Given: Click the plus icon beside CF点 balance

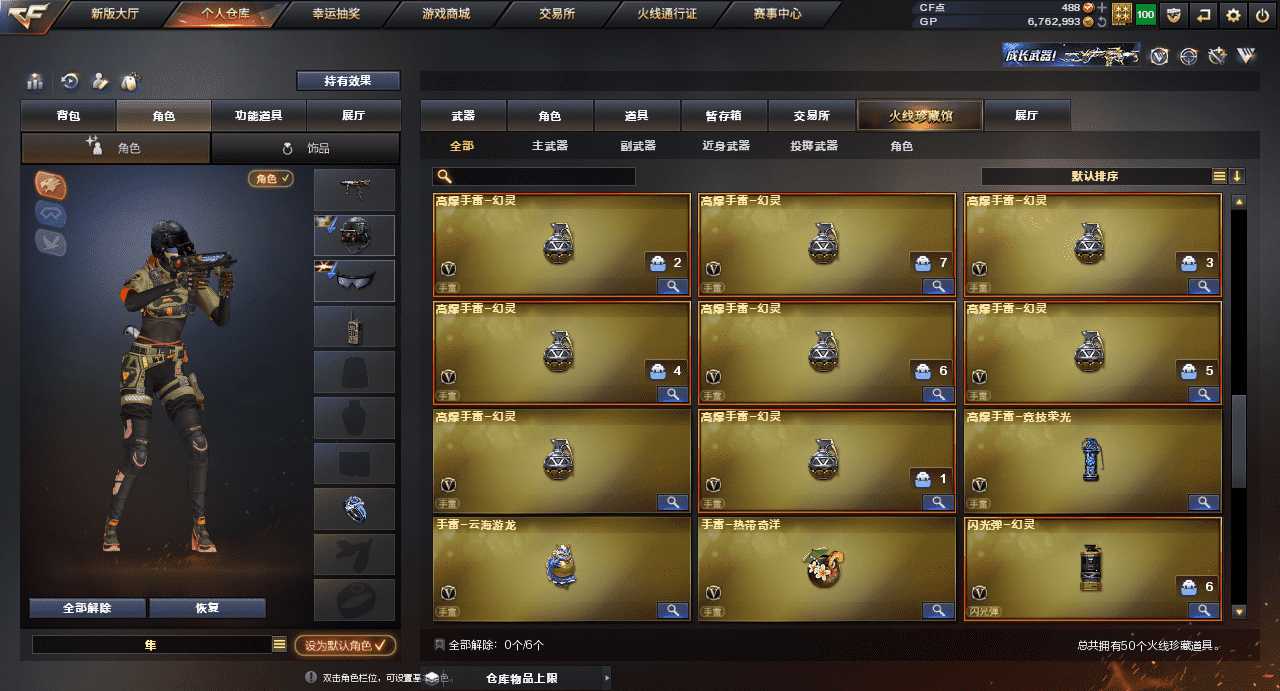Looking at the screenshot, I should click(x=1102, y=8).
